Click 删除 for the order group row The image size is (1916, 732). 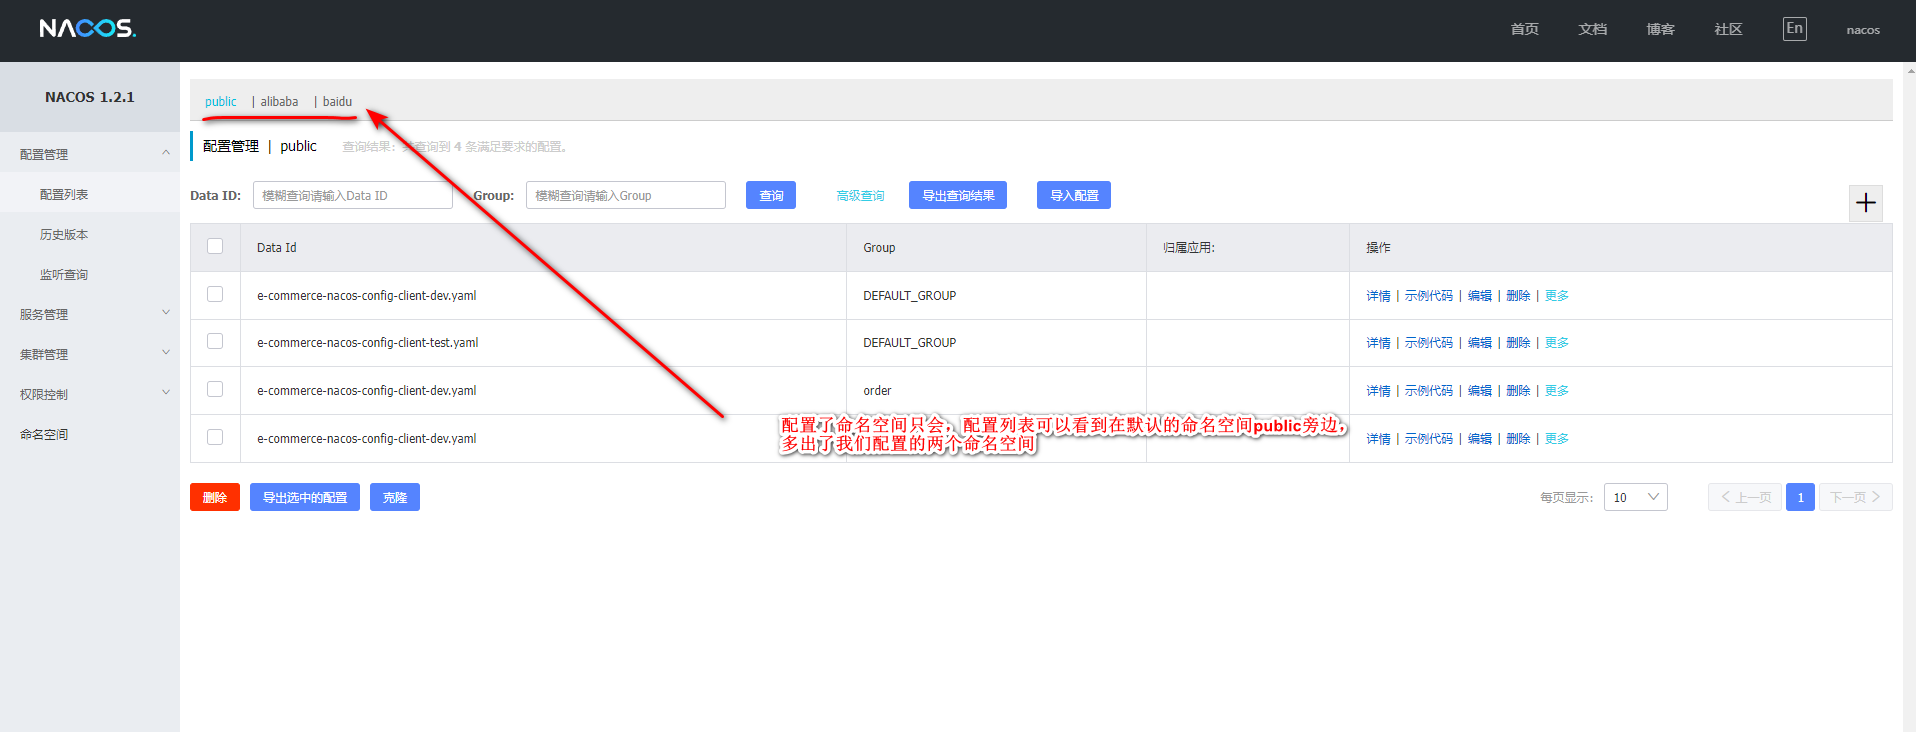point(1518,390)
